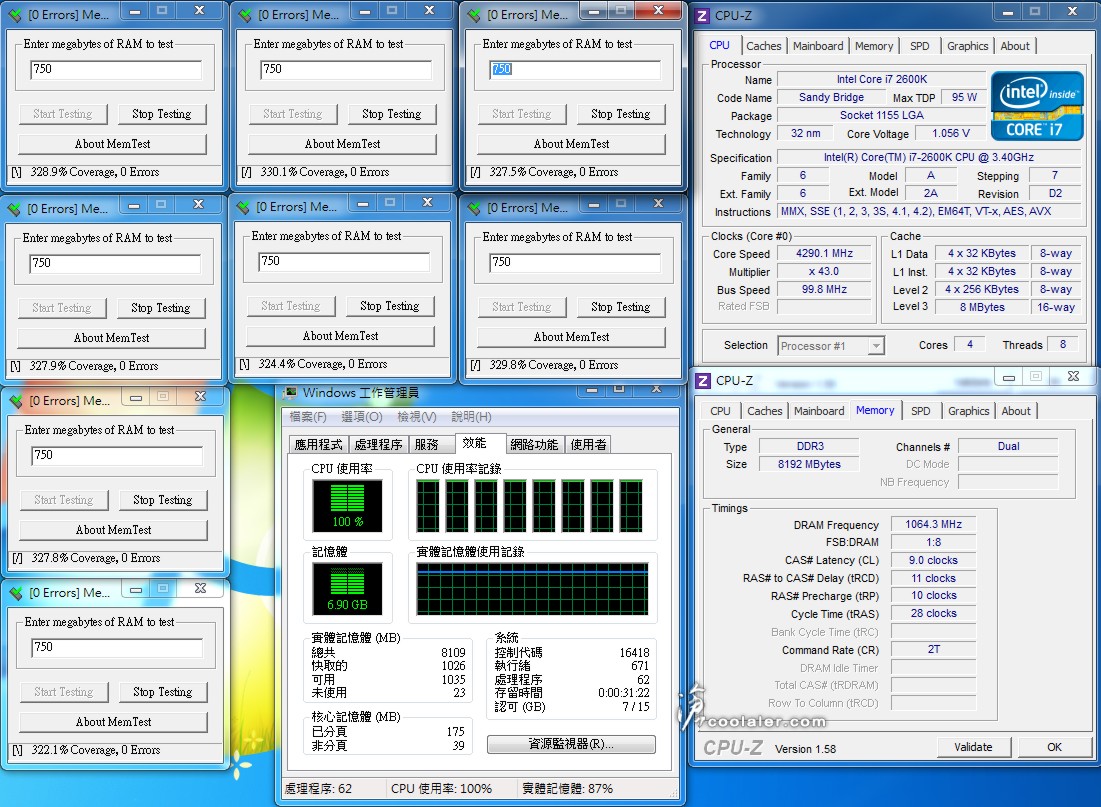Click the CPU-Z 'Z' icon in the lower CPU-Z window
Image resolution: width=1101 pixels, height=807 pixels.
tap(703, 381)
